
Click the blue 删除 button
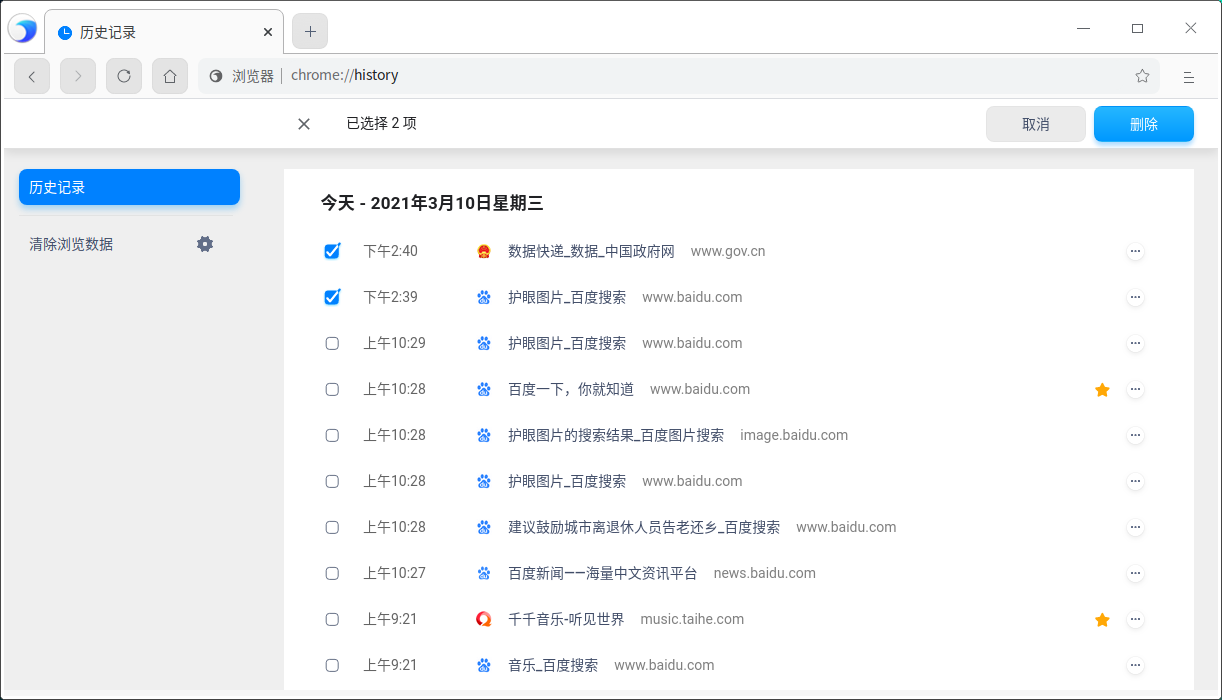[1144, 124]
